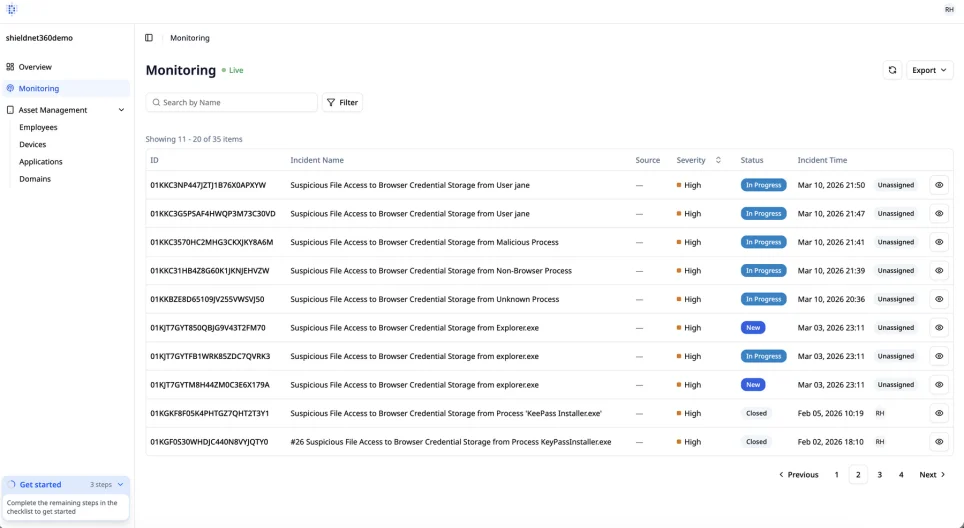Image resolution: width=964 pixels, height=528 pixels.
Task: Open eye icon for KeePass Installer.exe incident
Action: [939, 413]
